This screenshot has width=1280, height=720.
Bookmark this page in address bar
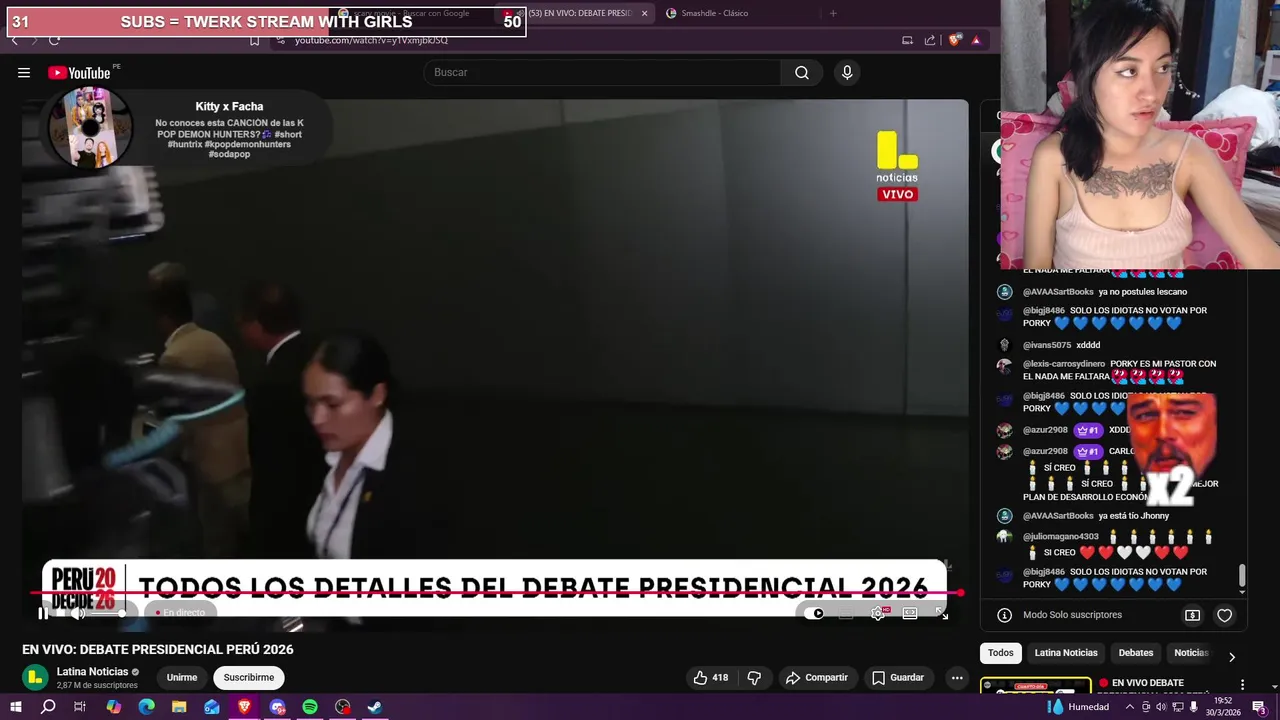pos(254,40)
